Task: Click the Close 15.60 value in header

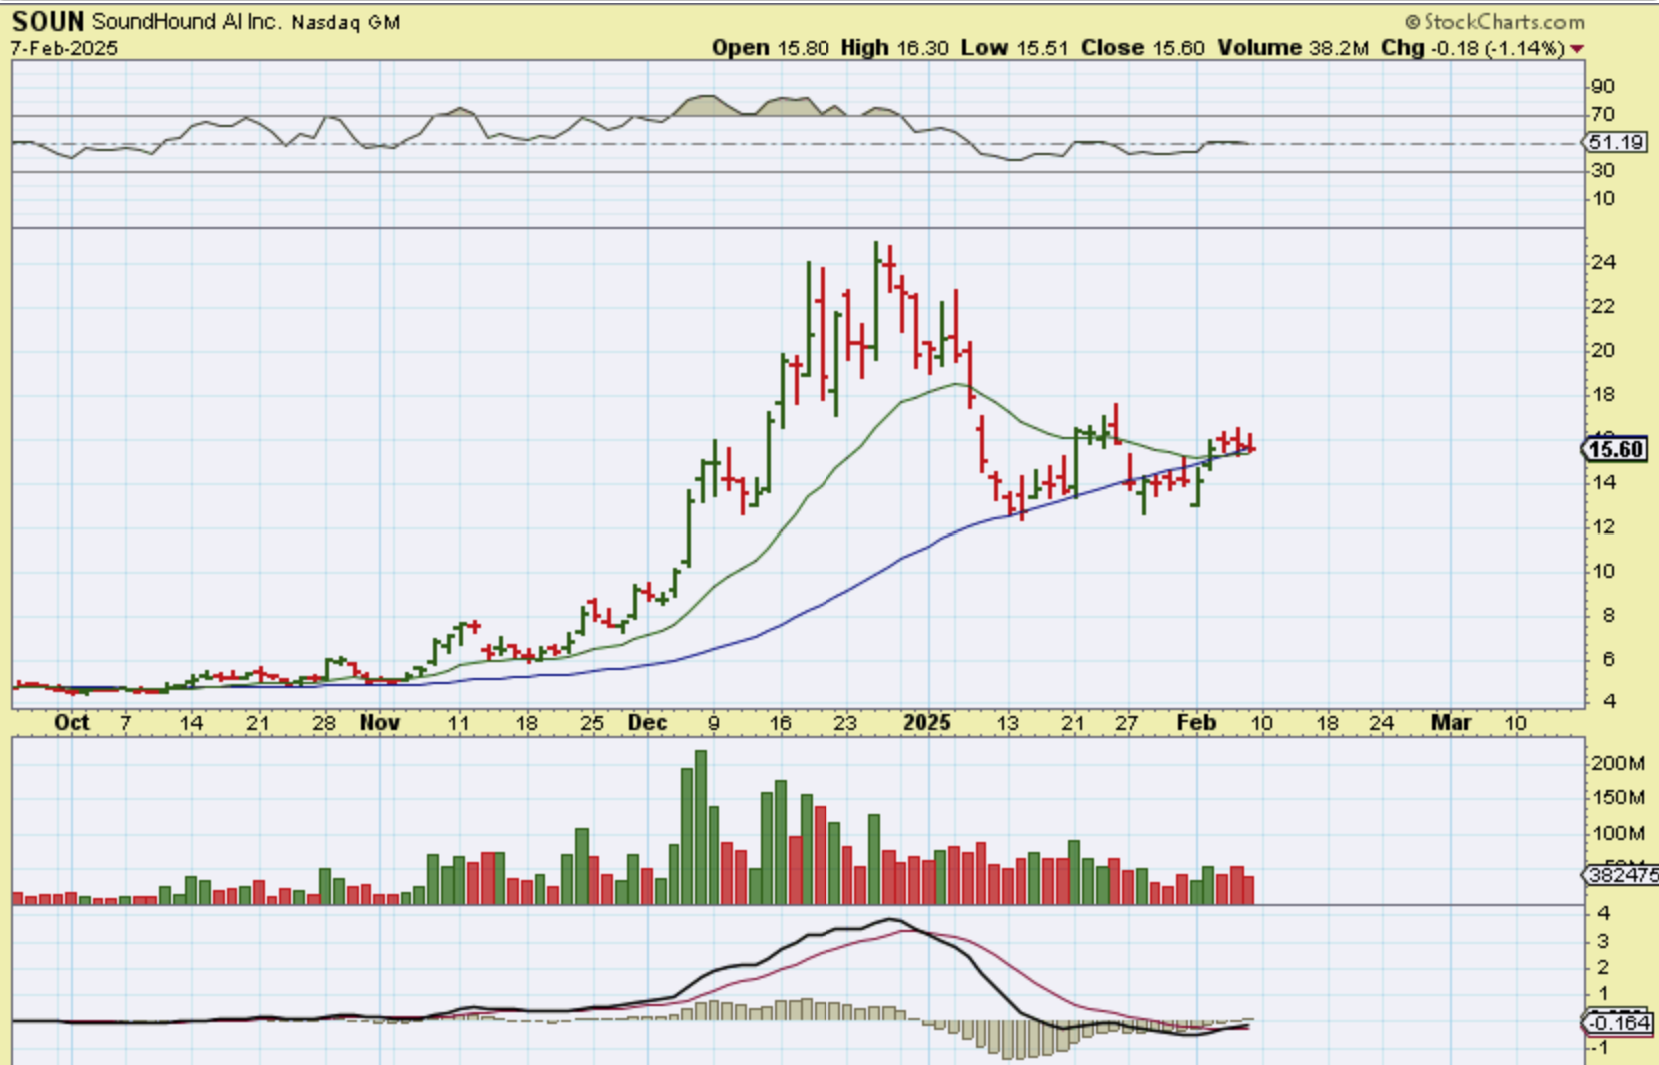Action: (1142, 48)
